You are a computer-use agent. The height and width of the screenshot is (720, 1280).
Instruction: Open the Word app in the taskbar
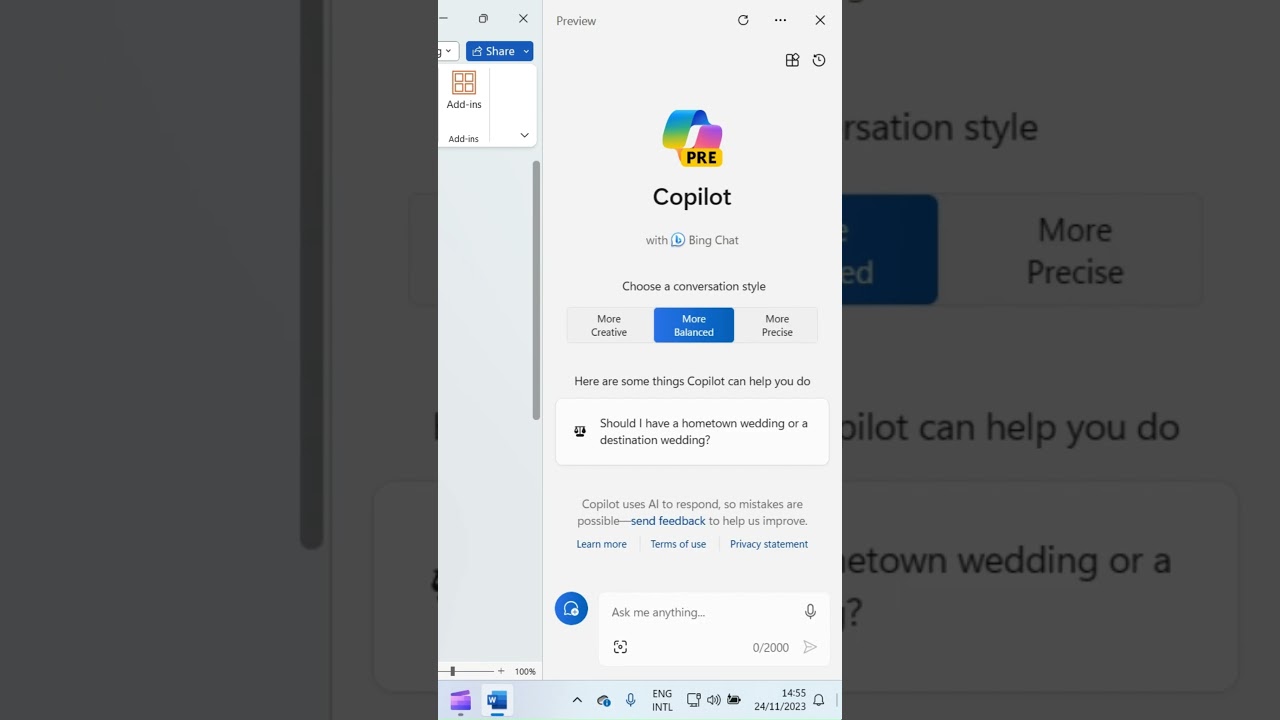click(497, 700)
